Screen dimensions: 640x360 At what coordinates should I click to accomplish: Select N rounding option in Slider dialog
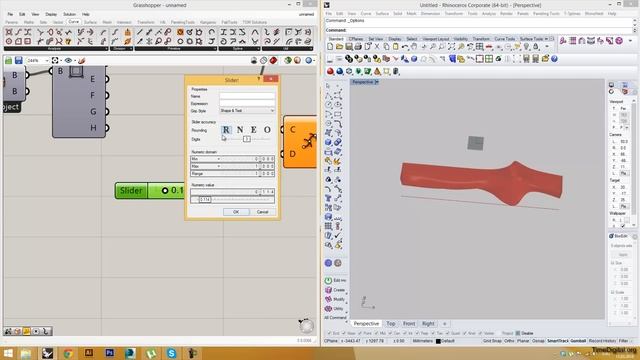[240, 130]
